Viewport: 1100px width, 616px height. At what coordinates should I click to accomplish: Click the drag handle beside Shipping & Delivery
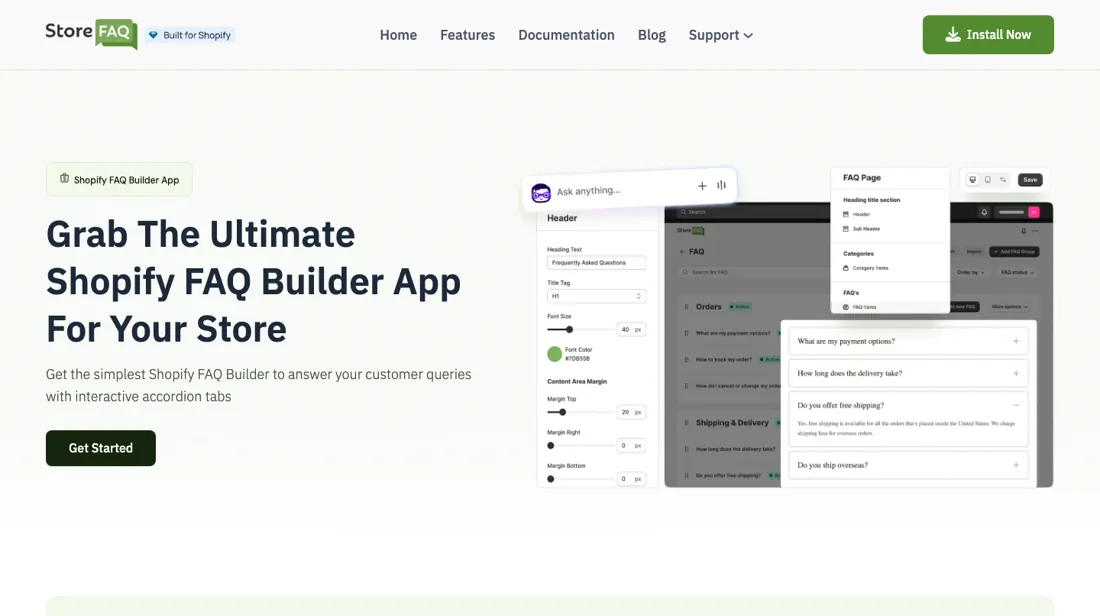(687, 423)
